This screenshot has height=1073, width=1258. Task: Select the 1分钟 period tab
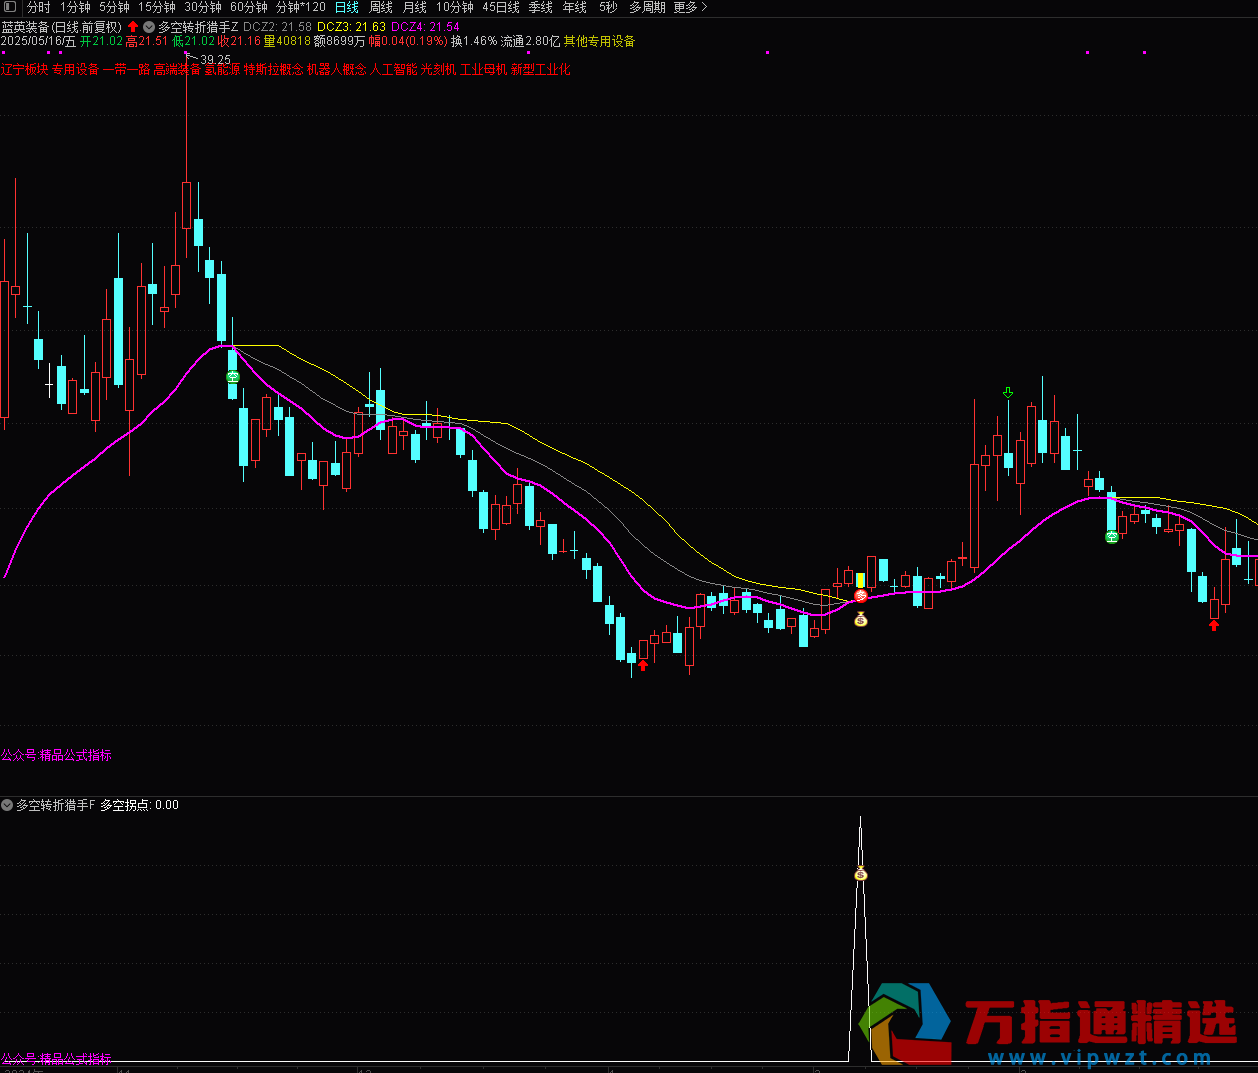tap(75, 7)
